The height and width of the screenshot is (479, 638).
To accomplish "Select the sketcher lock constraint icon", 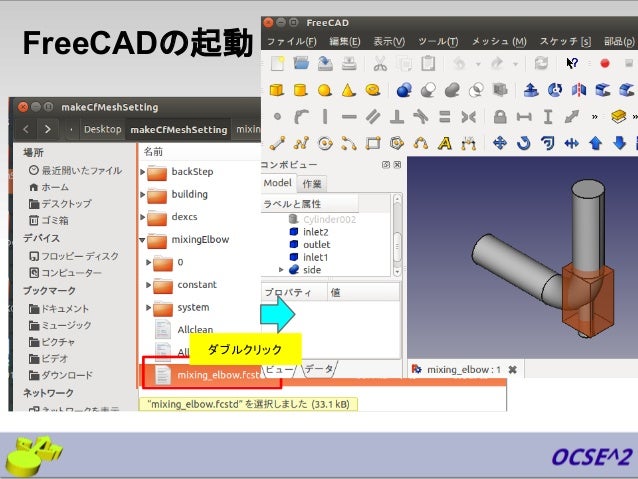I will click(x=500, y=117).
